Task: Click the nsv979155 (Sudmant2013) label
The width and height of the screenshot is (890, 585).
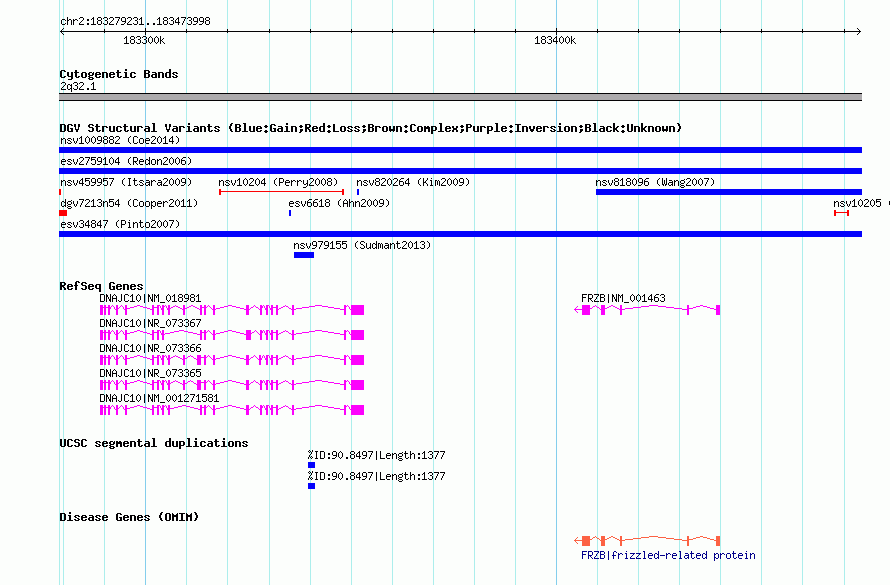Action: tap(362, 245)
